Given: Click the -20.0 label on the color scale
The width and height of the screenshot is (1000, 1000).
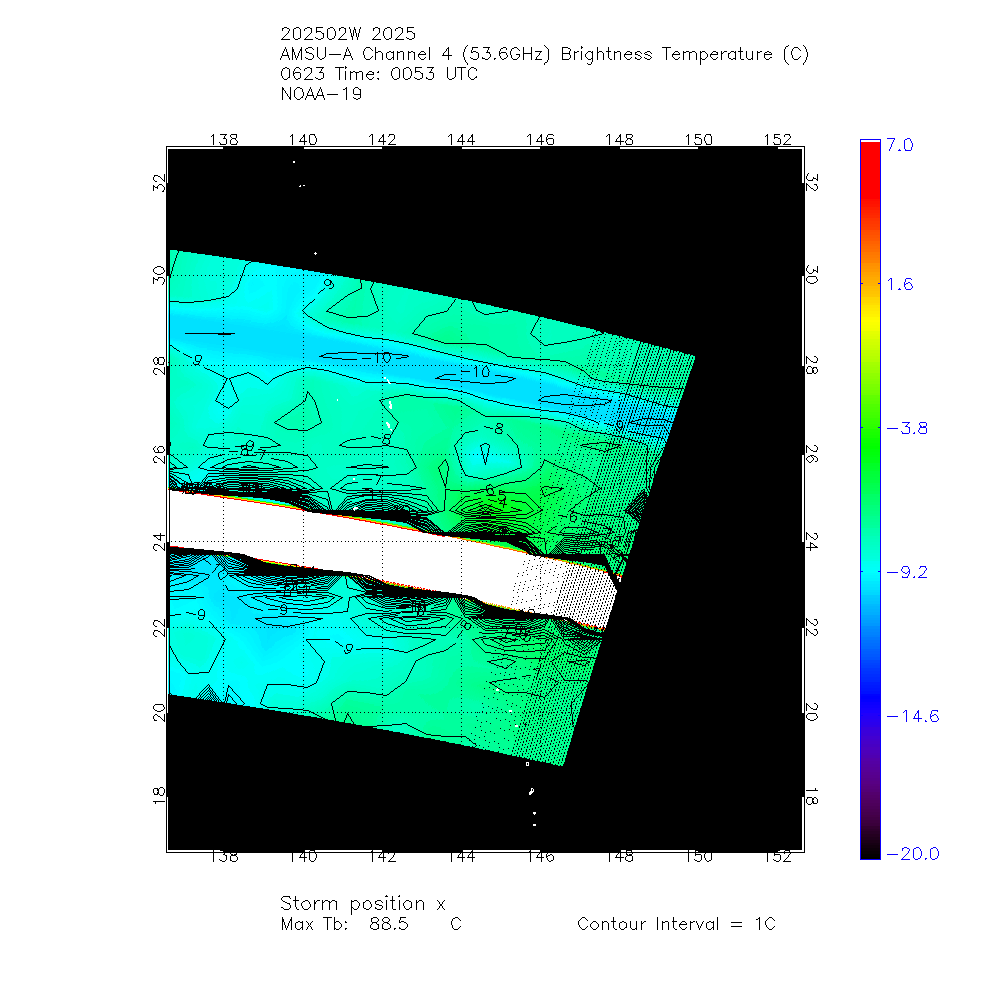Looking at the screenshot, I should (x=912, y=853).
